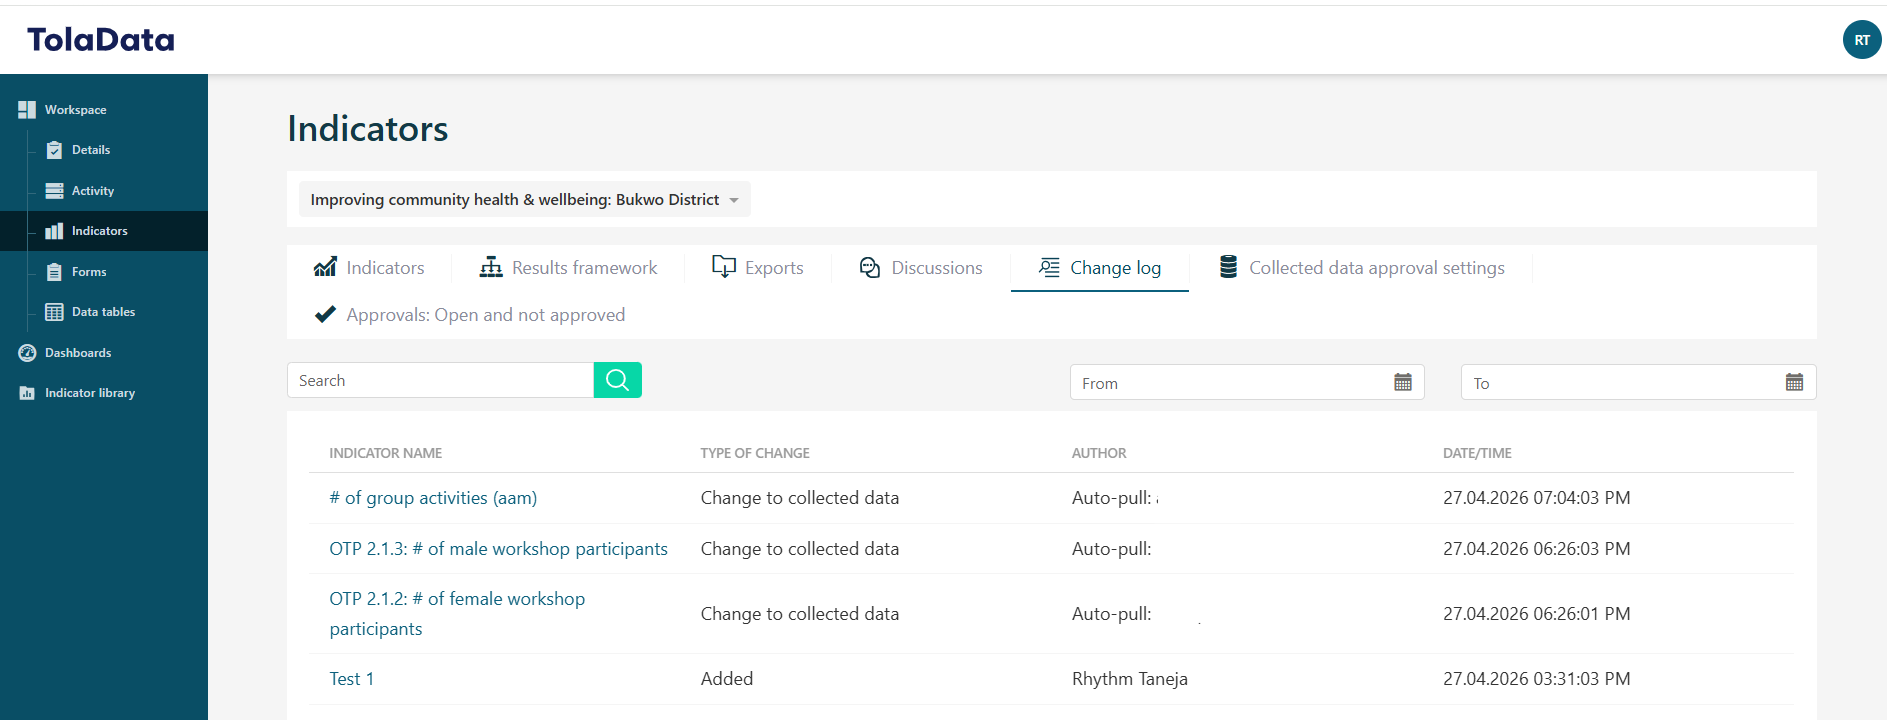Focus the Search input field
Viewport: 1887px width, 720px height.
coord(440,381)
